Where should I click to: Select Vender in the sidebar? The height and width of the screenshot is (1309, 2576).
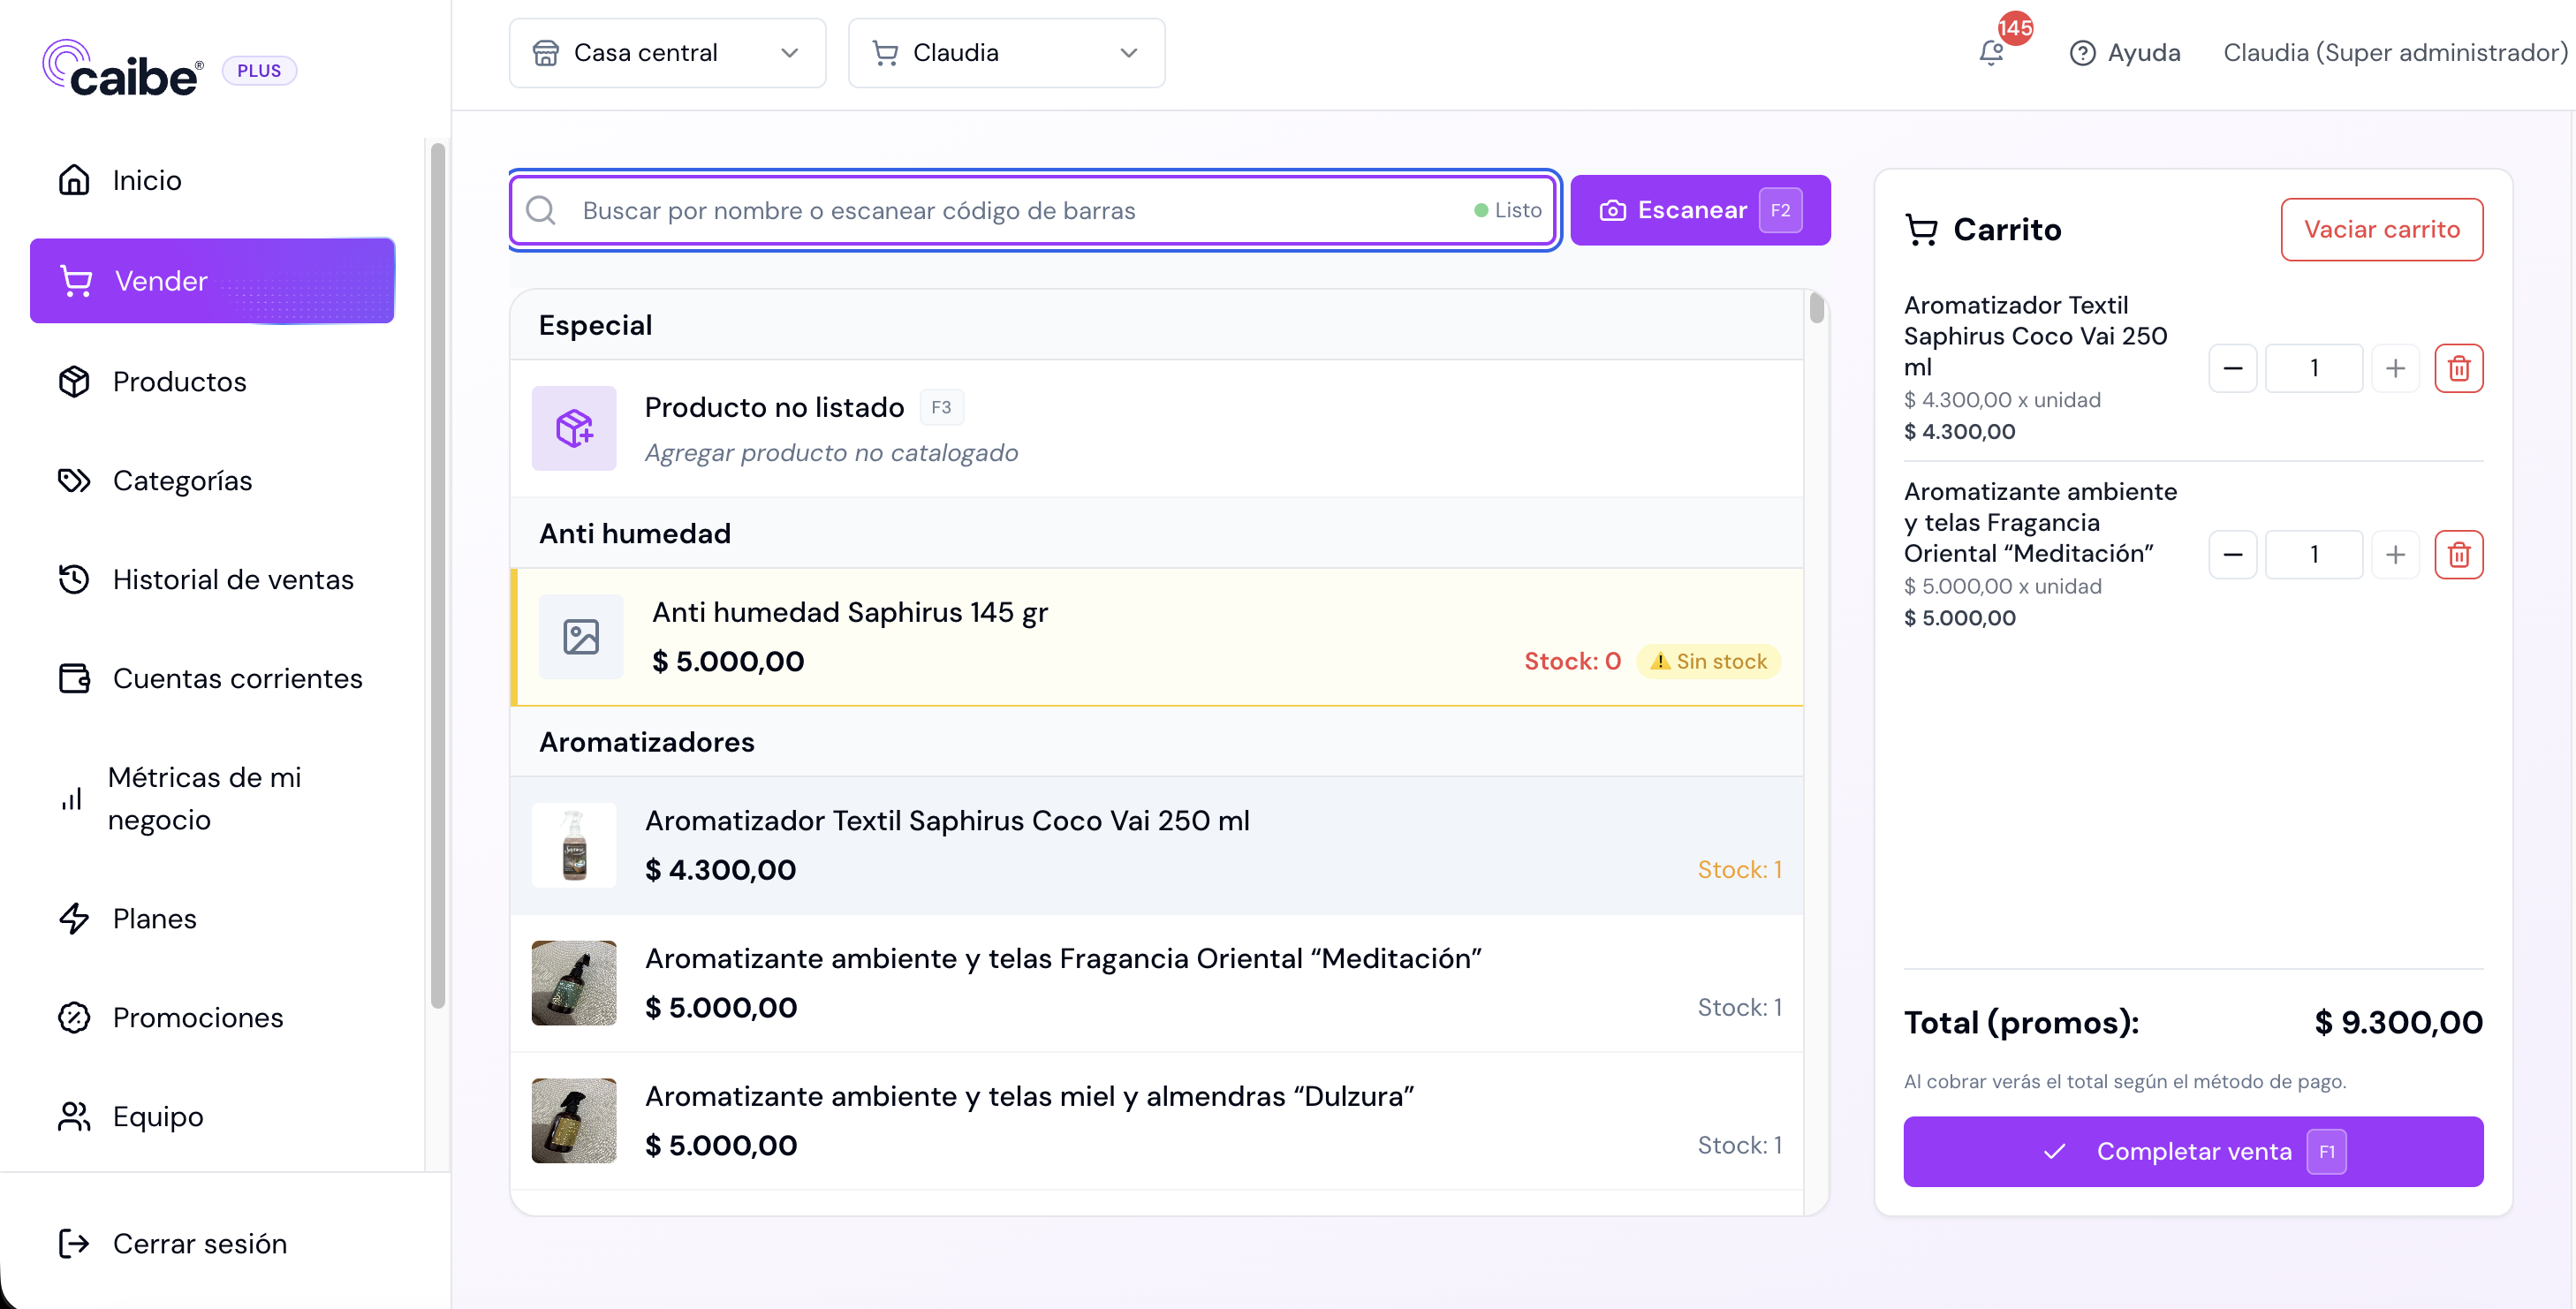(212, 281)
